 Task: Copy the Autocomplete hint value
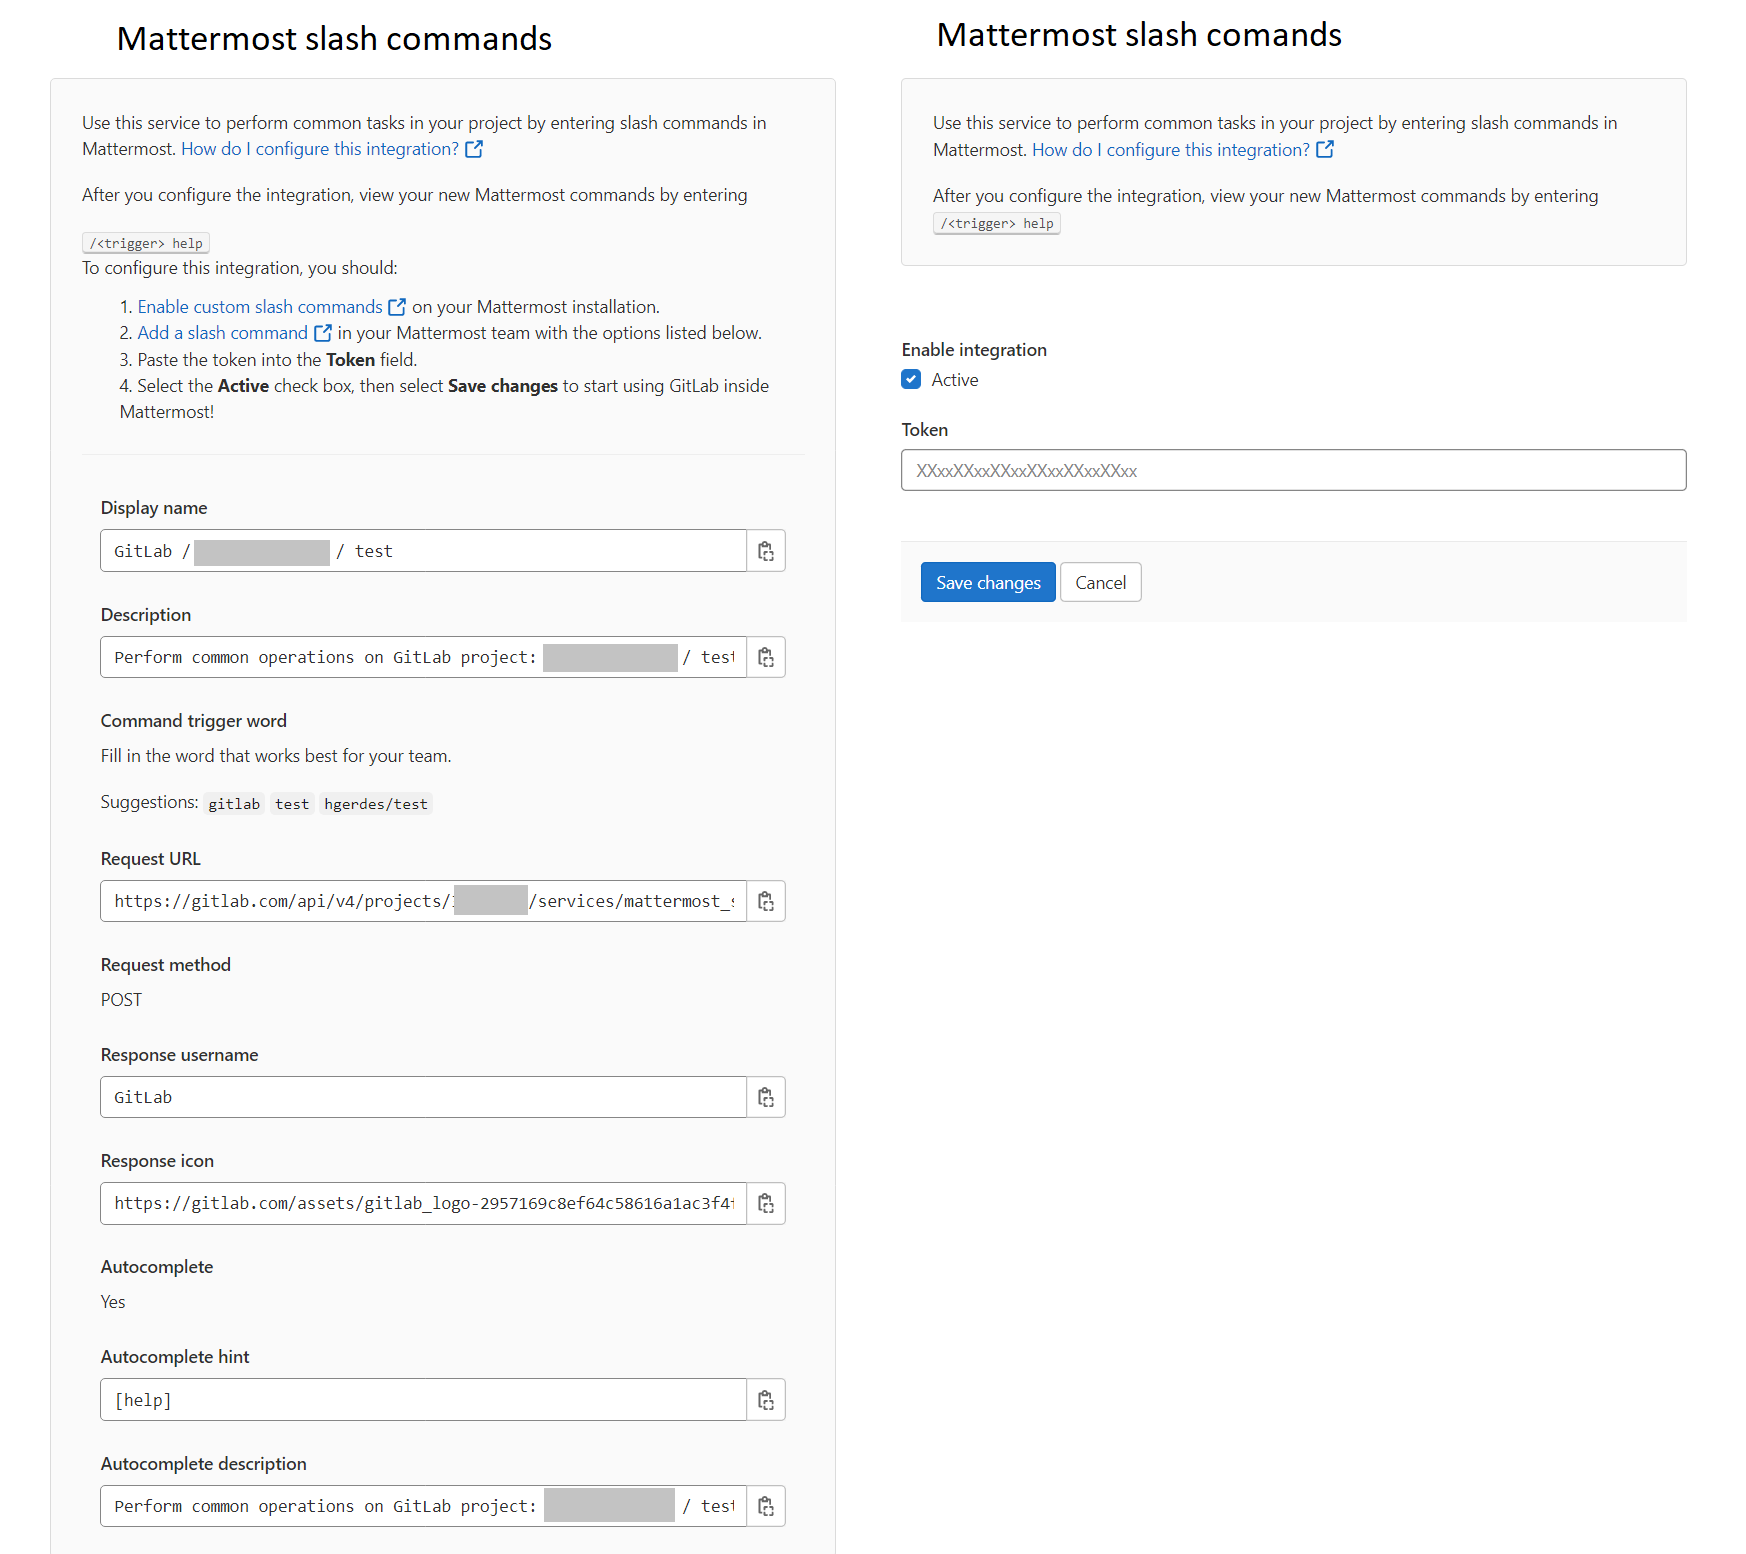pos(766,1400)
